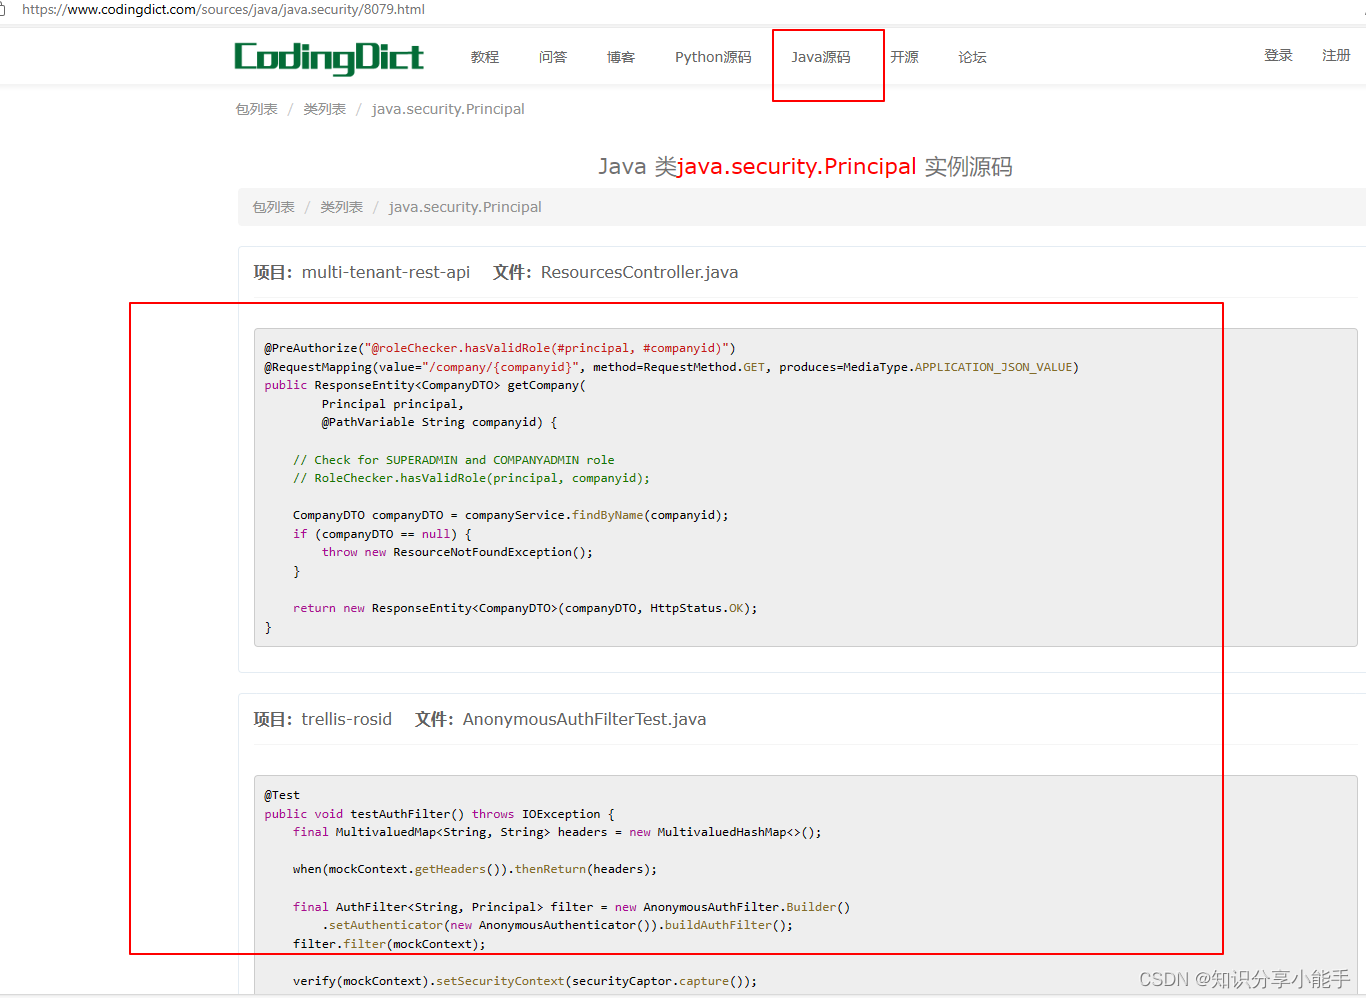Click the 'throw new ResourceNotFoundException()' line
The image size is (1366, 998).
point(457,552)
